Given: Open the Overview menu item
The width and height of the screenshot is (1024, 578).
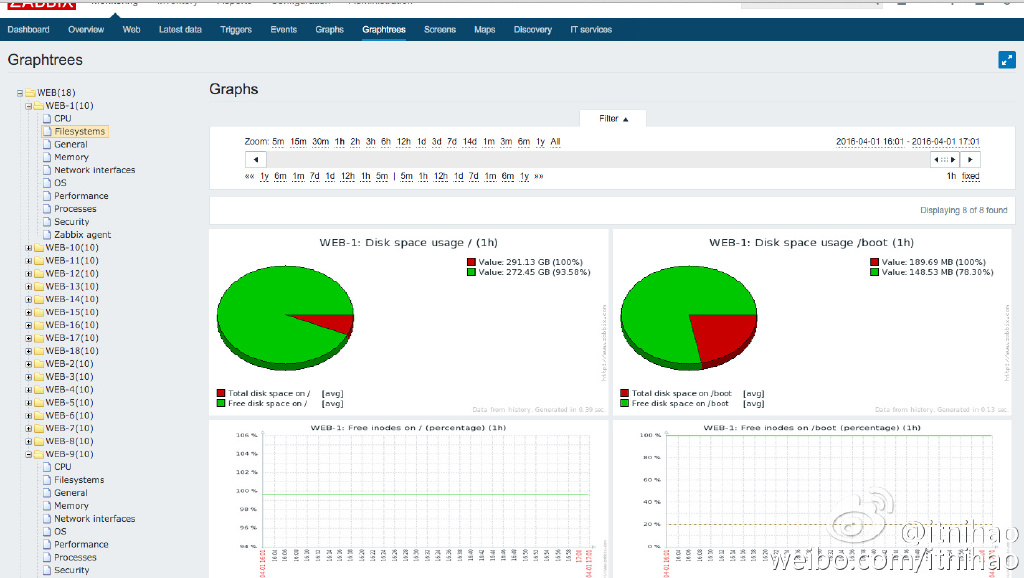Looking at the screenshot, I should point(86,30).
